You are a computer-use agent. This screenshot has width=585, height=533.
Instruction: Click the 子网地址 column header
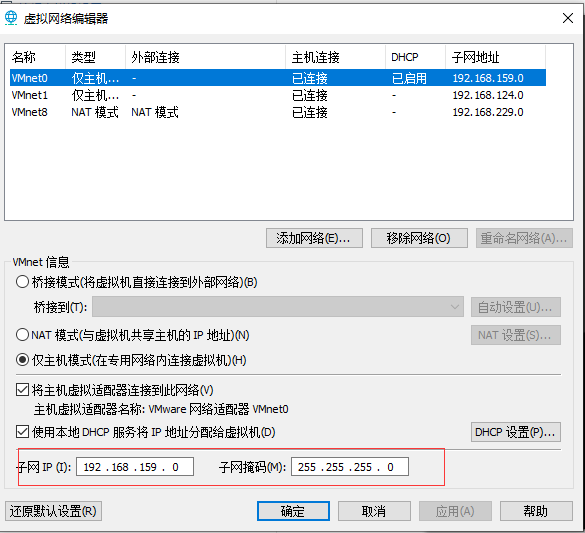495,57
